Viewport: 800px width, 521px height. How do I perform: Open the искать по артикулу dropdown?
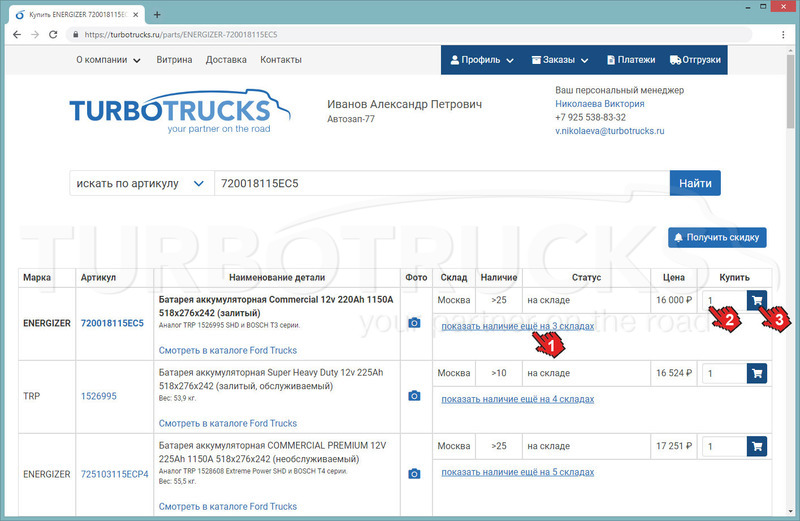[x=141, y=183]
